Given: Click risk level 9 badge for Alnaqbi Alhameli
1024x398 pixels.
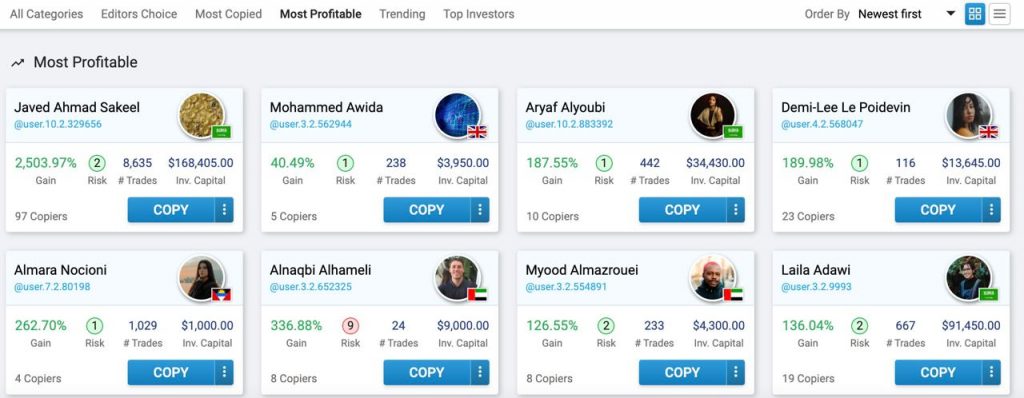Looking at the screenshot, I should coord(351,325).
